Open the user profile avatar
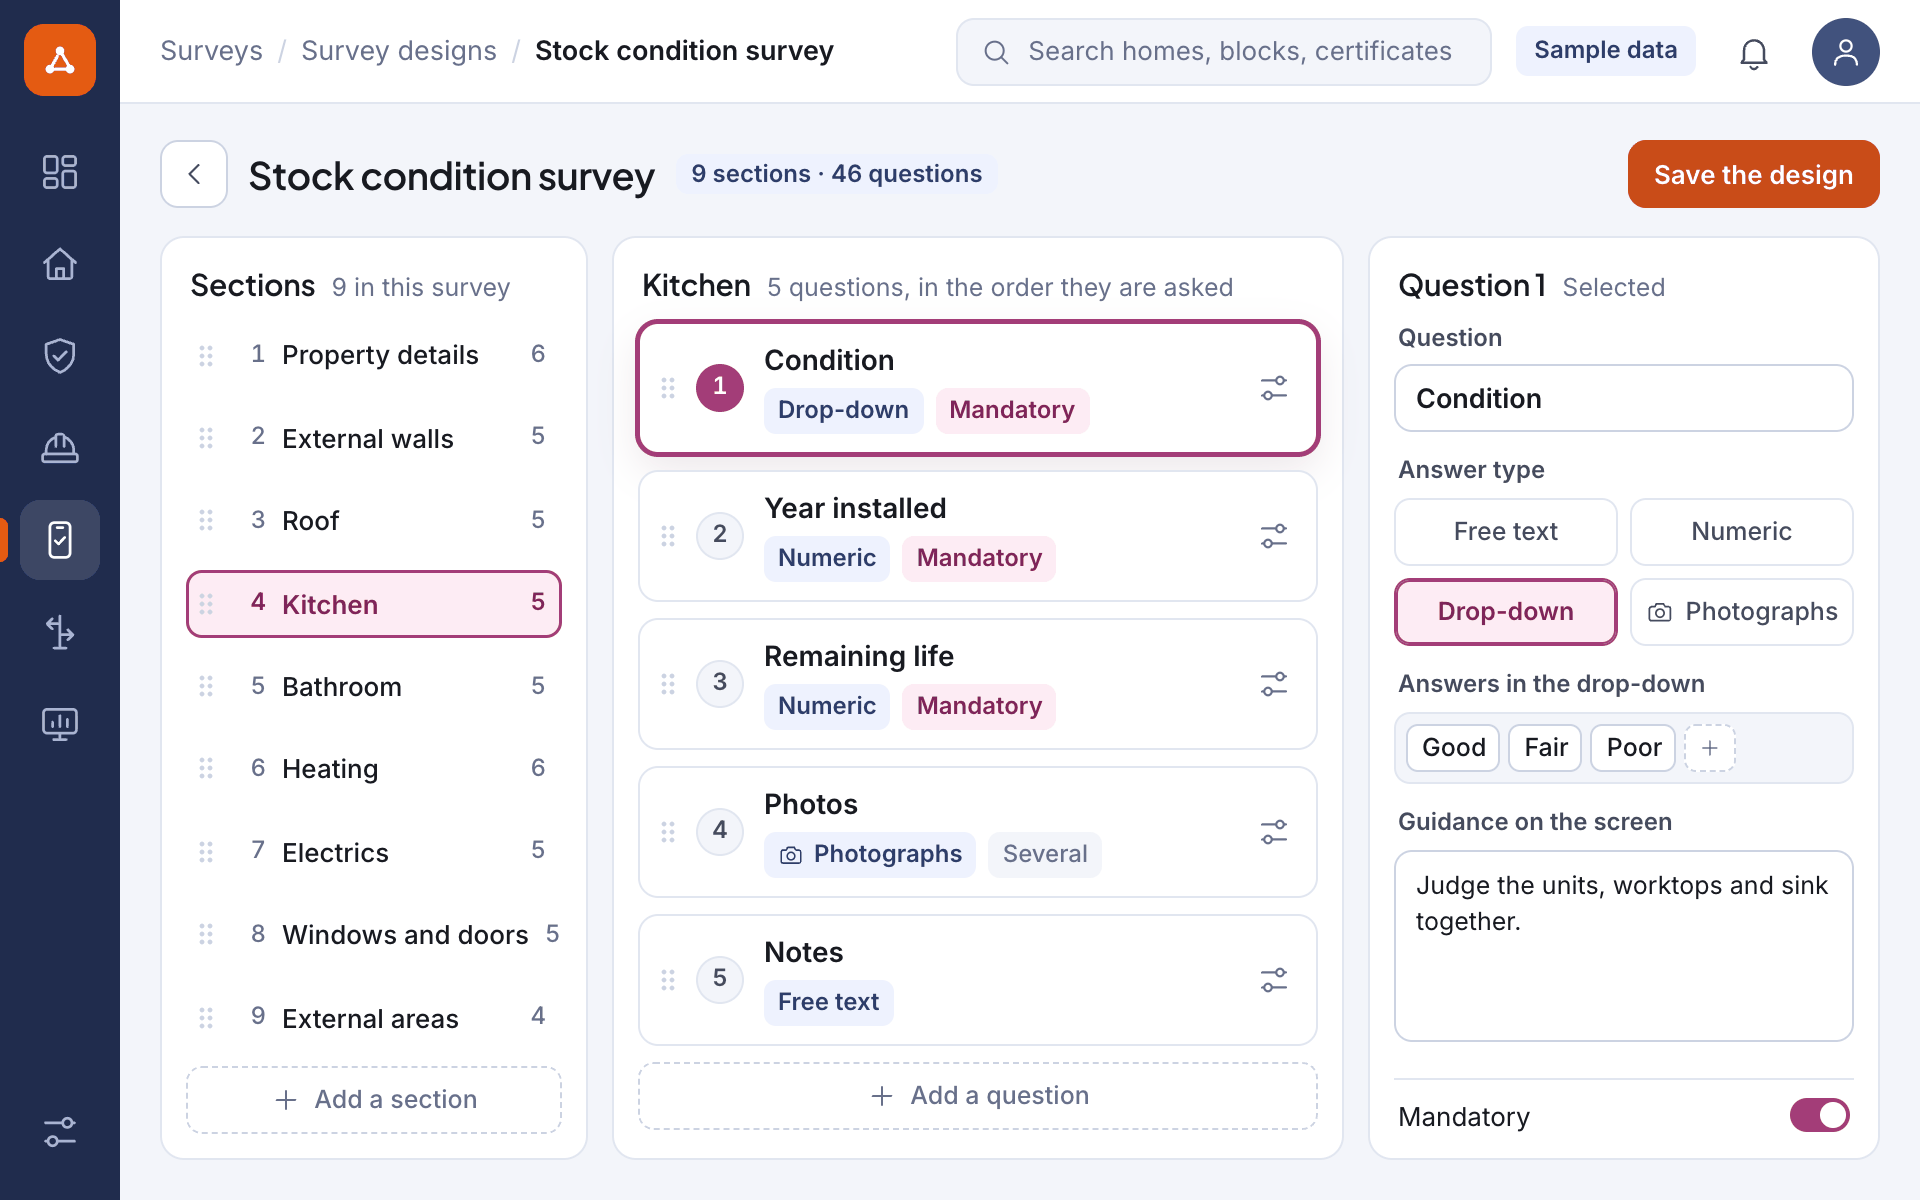 click(x=1846, y=52)
